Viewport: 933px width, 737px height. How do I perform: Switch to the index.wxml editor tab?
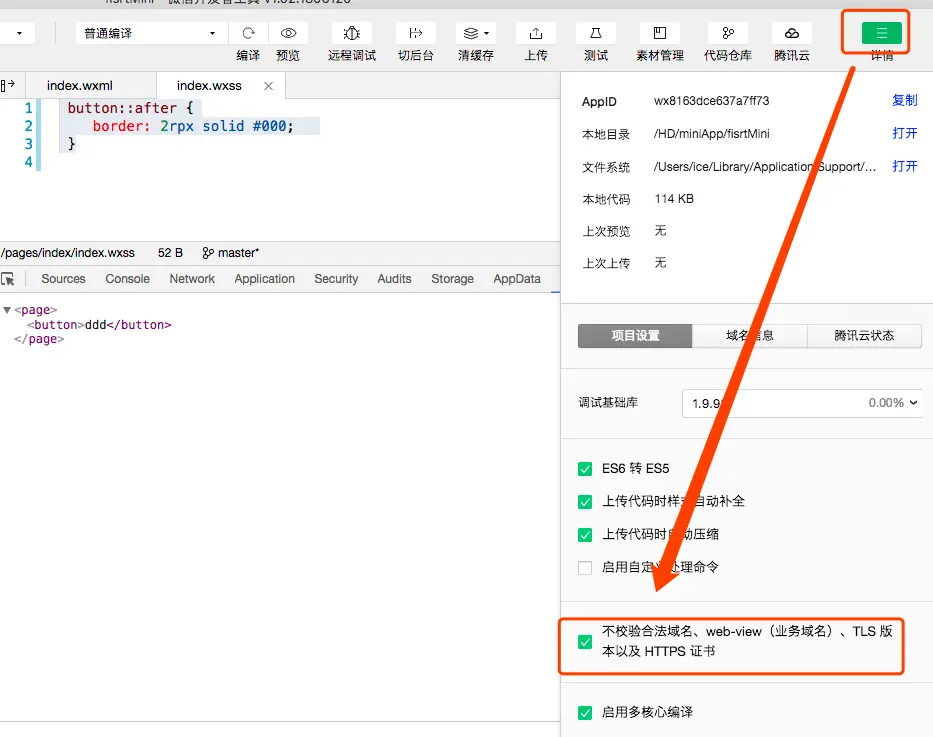[x=80, y=86]
